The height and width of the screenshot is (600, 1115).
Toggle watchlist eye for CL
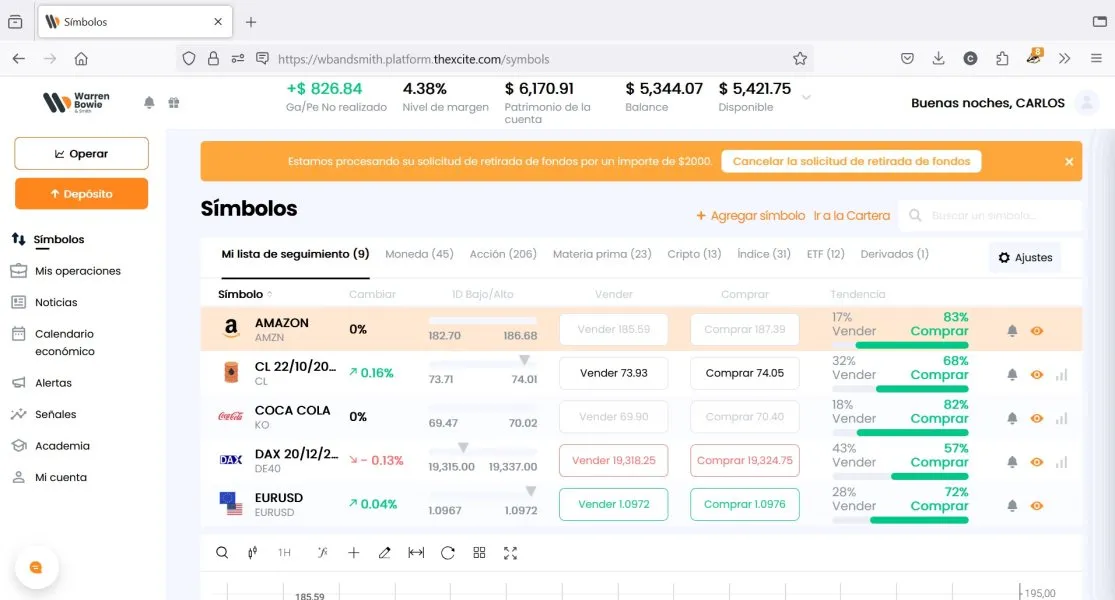coord(1037,375)
